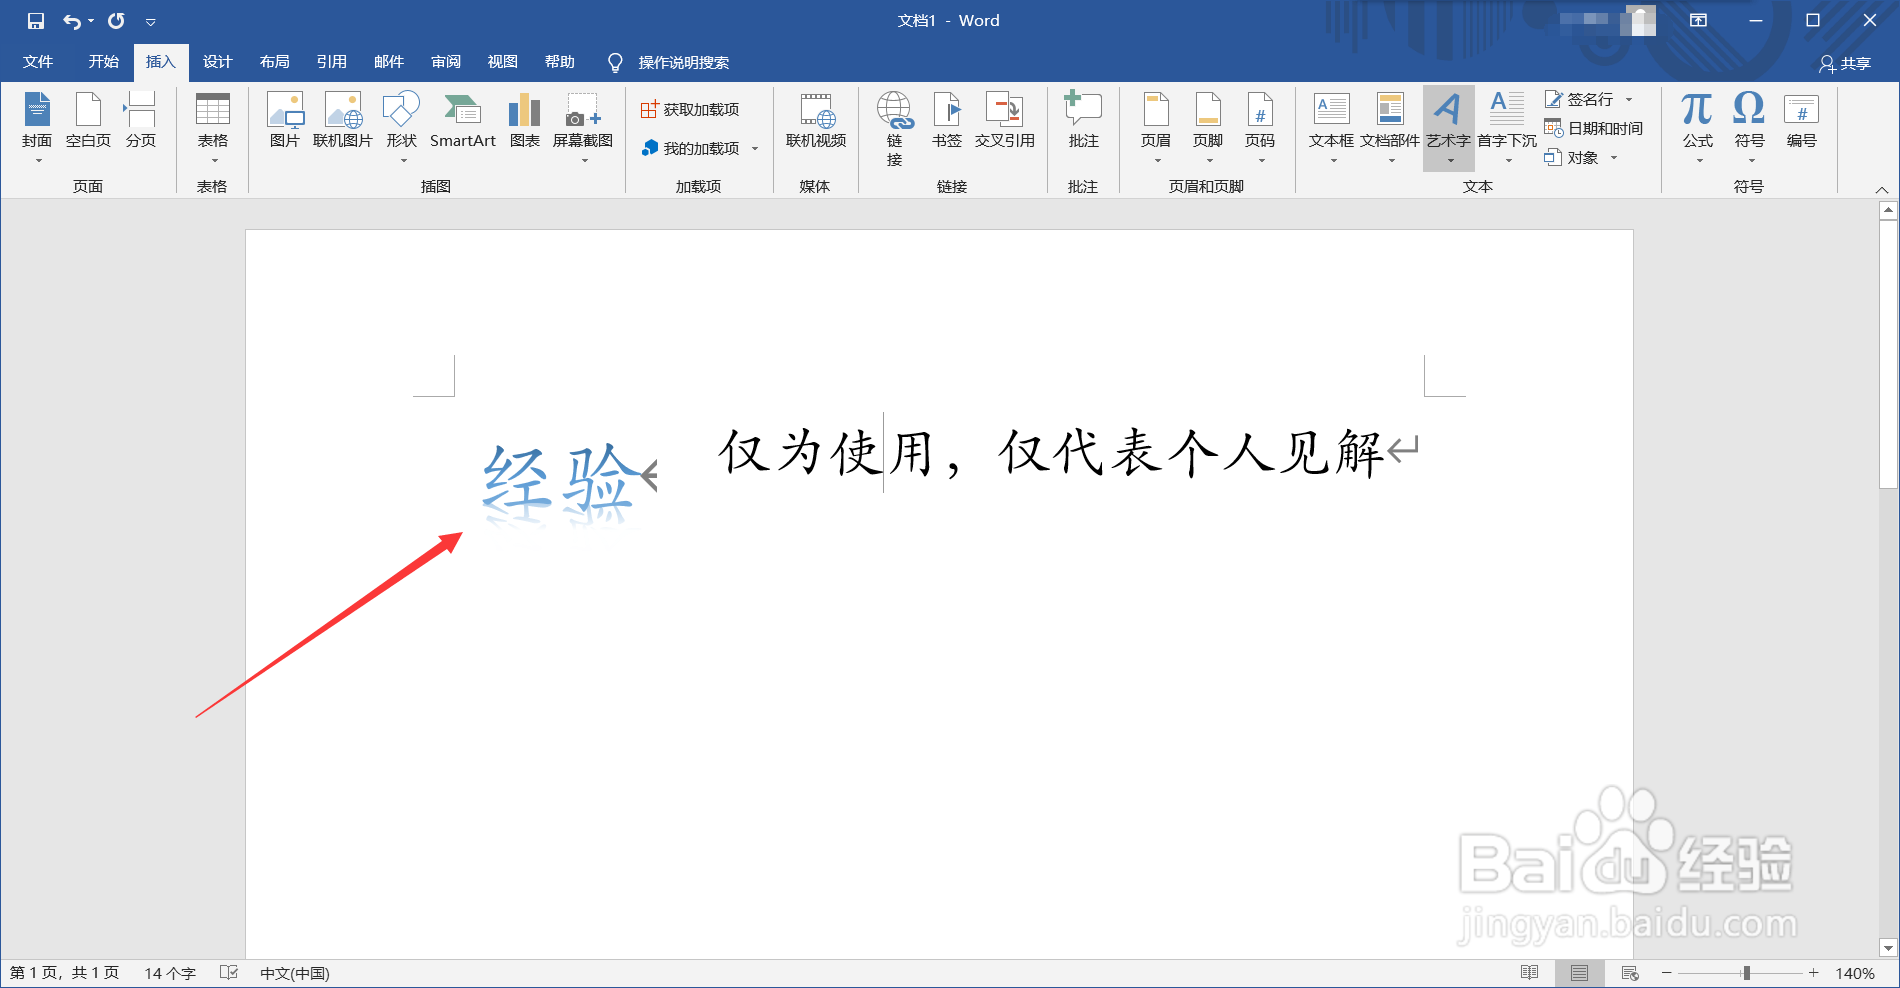Image resolution: width=1900 pixels, height=988 pixels.
Task: Switch to the 引用 References tab
Action: pyautogui.click(x=331, y=62)
